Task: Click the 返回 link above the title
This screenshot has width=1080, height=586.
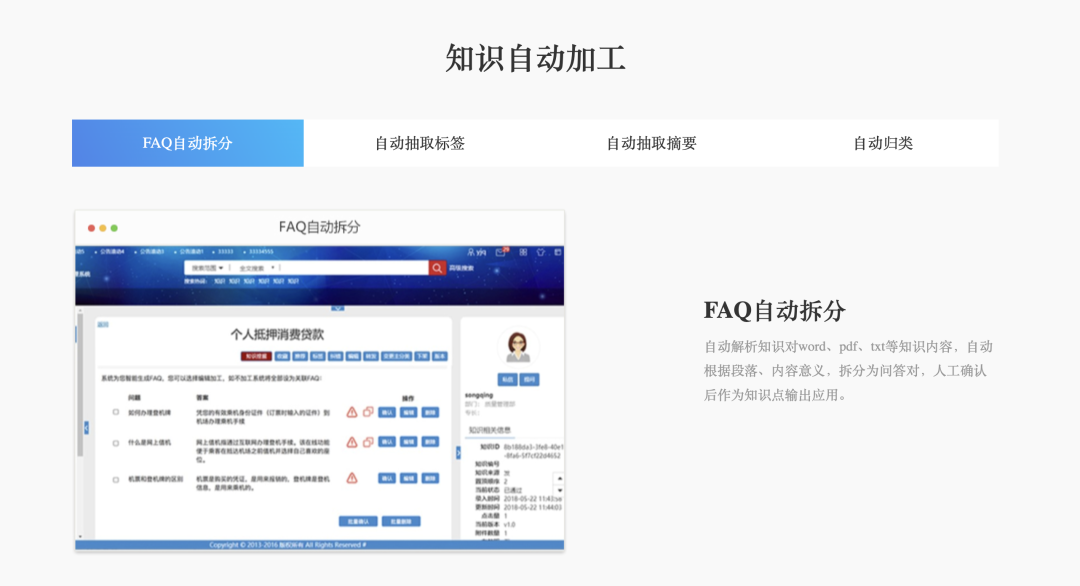Action: point(103,324)
